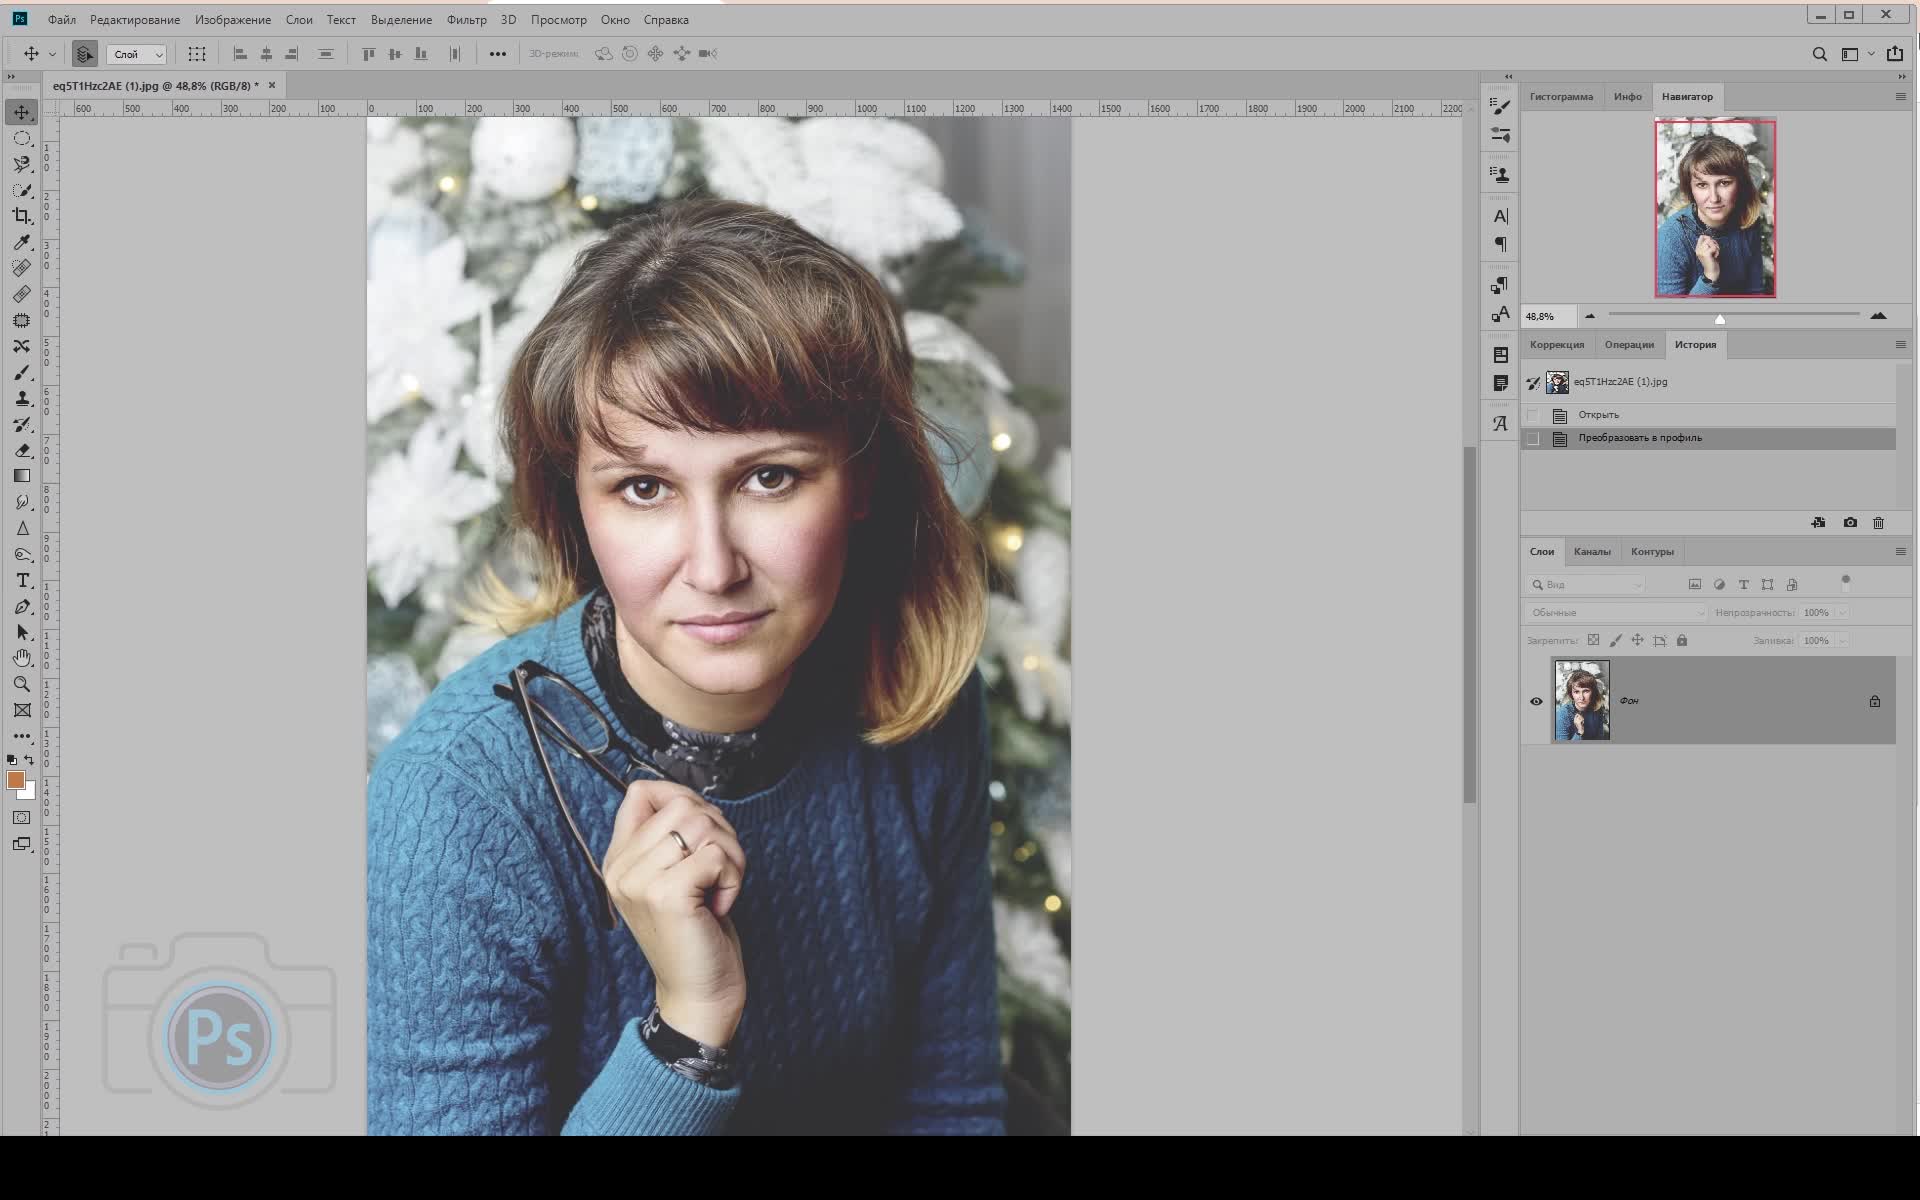Click the Navigator zoom slider handle
The image size is (1920, 1200).
pyautogui.click(x=1720, y=319)
